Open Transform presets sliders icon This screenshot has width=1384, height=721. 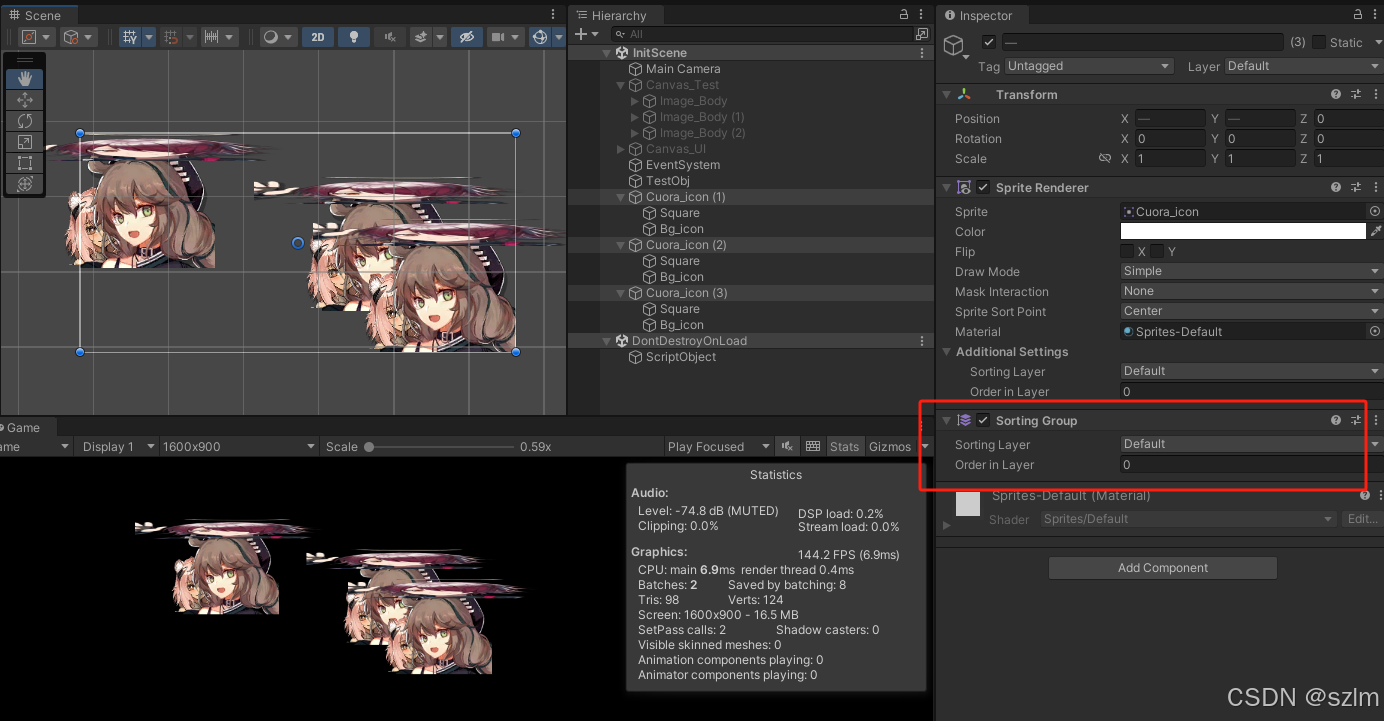1356,94
